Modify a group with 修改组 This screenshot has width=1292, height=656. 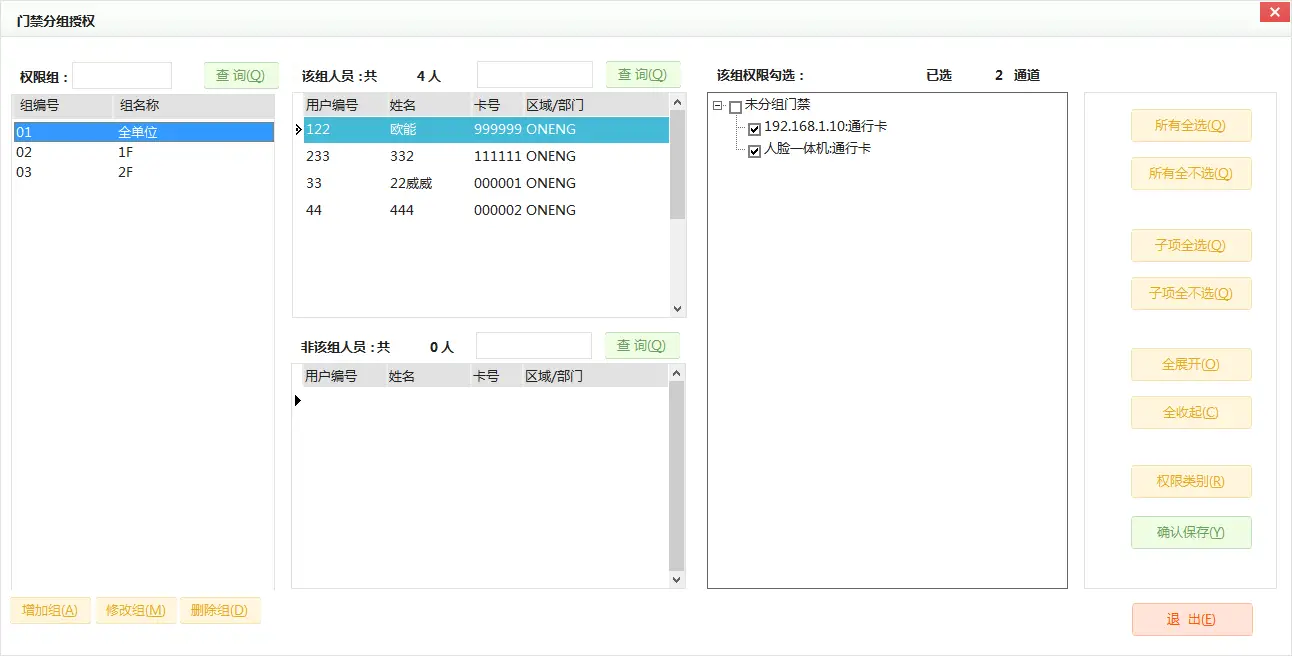[x=134, y=610]
